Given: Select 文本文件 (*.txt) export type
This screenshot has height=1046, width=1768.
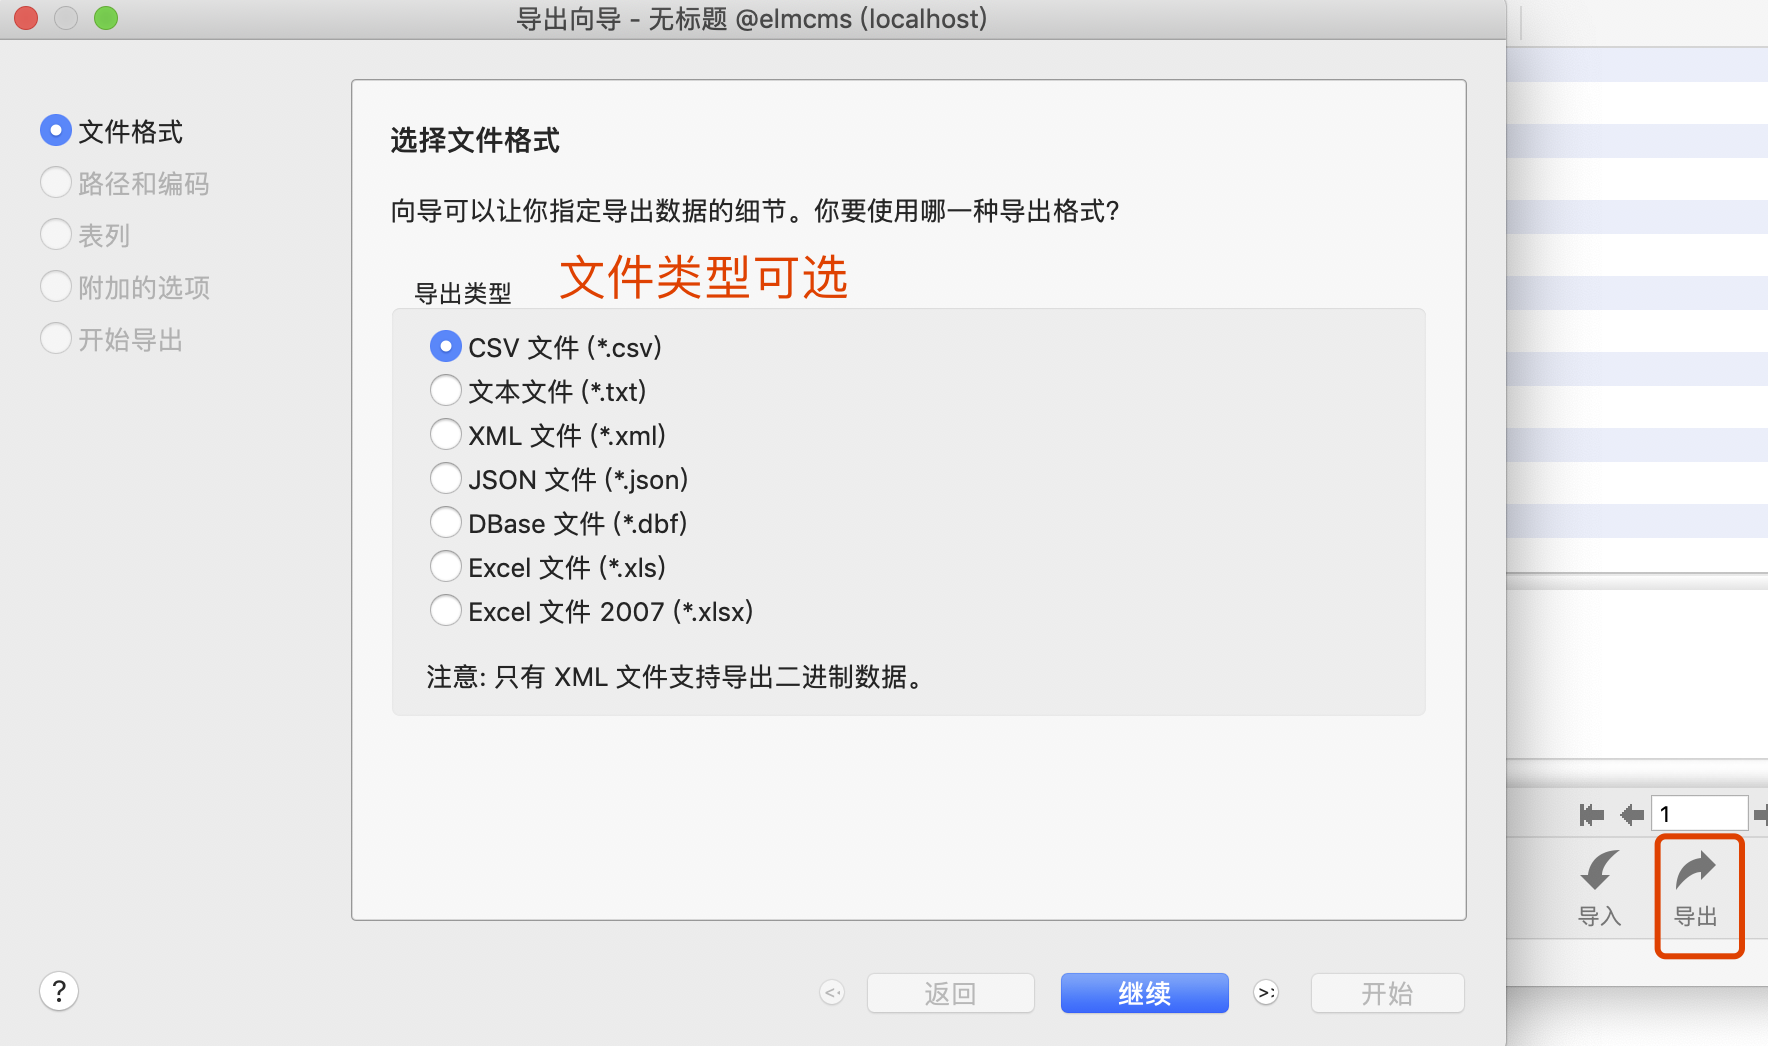Looking at the screenshot, I should pyautogui.click(x=446, y=391).
